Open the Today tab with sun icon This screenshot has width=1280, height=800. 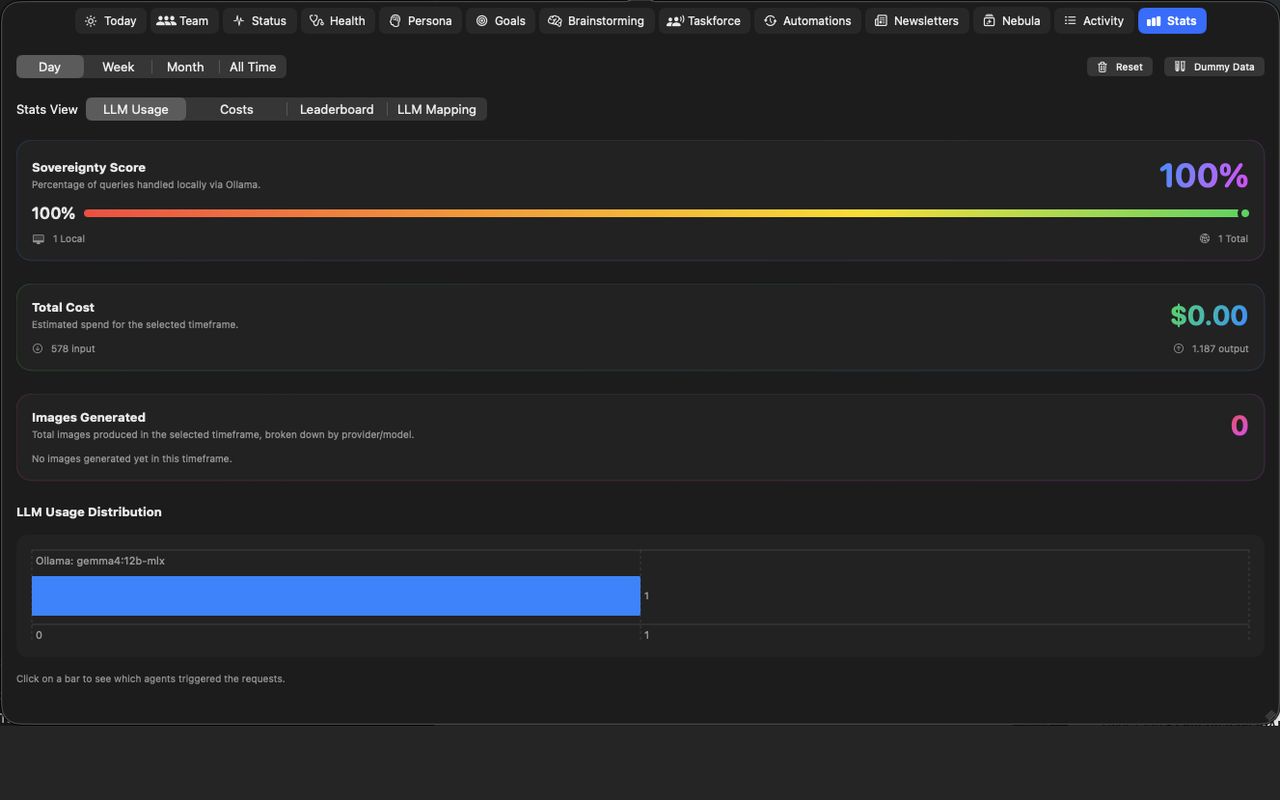(x=110, y=21)
